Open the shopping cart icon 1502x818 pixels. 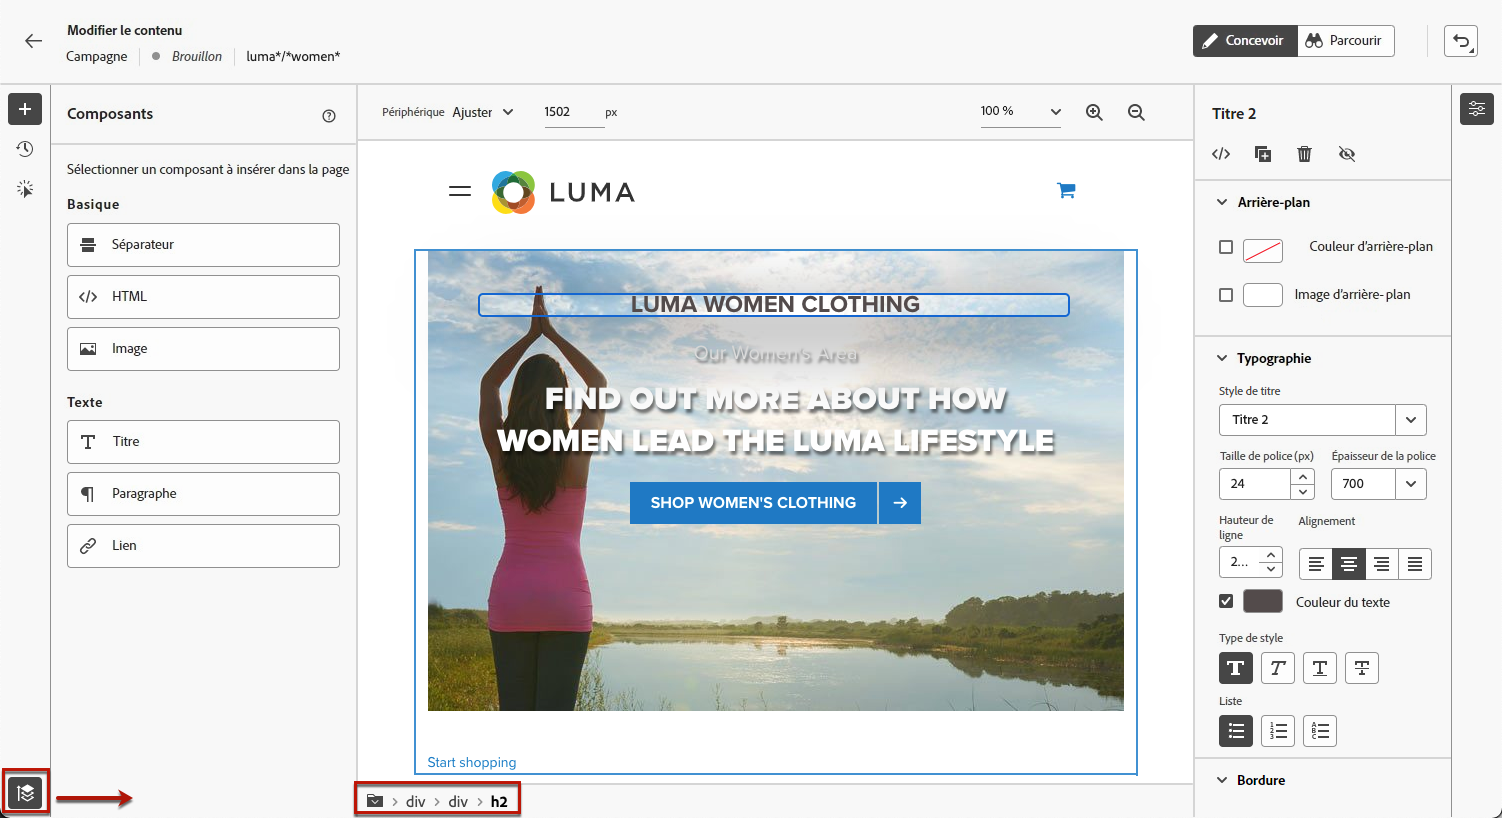point(1066,191)
